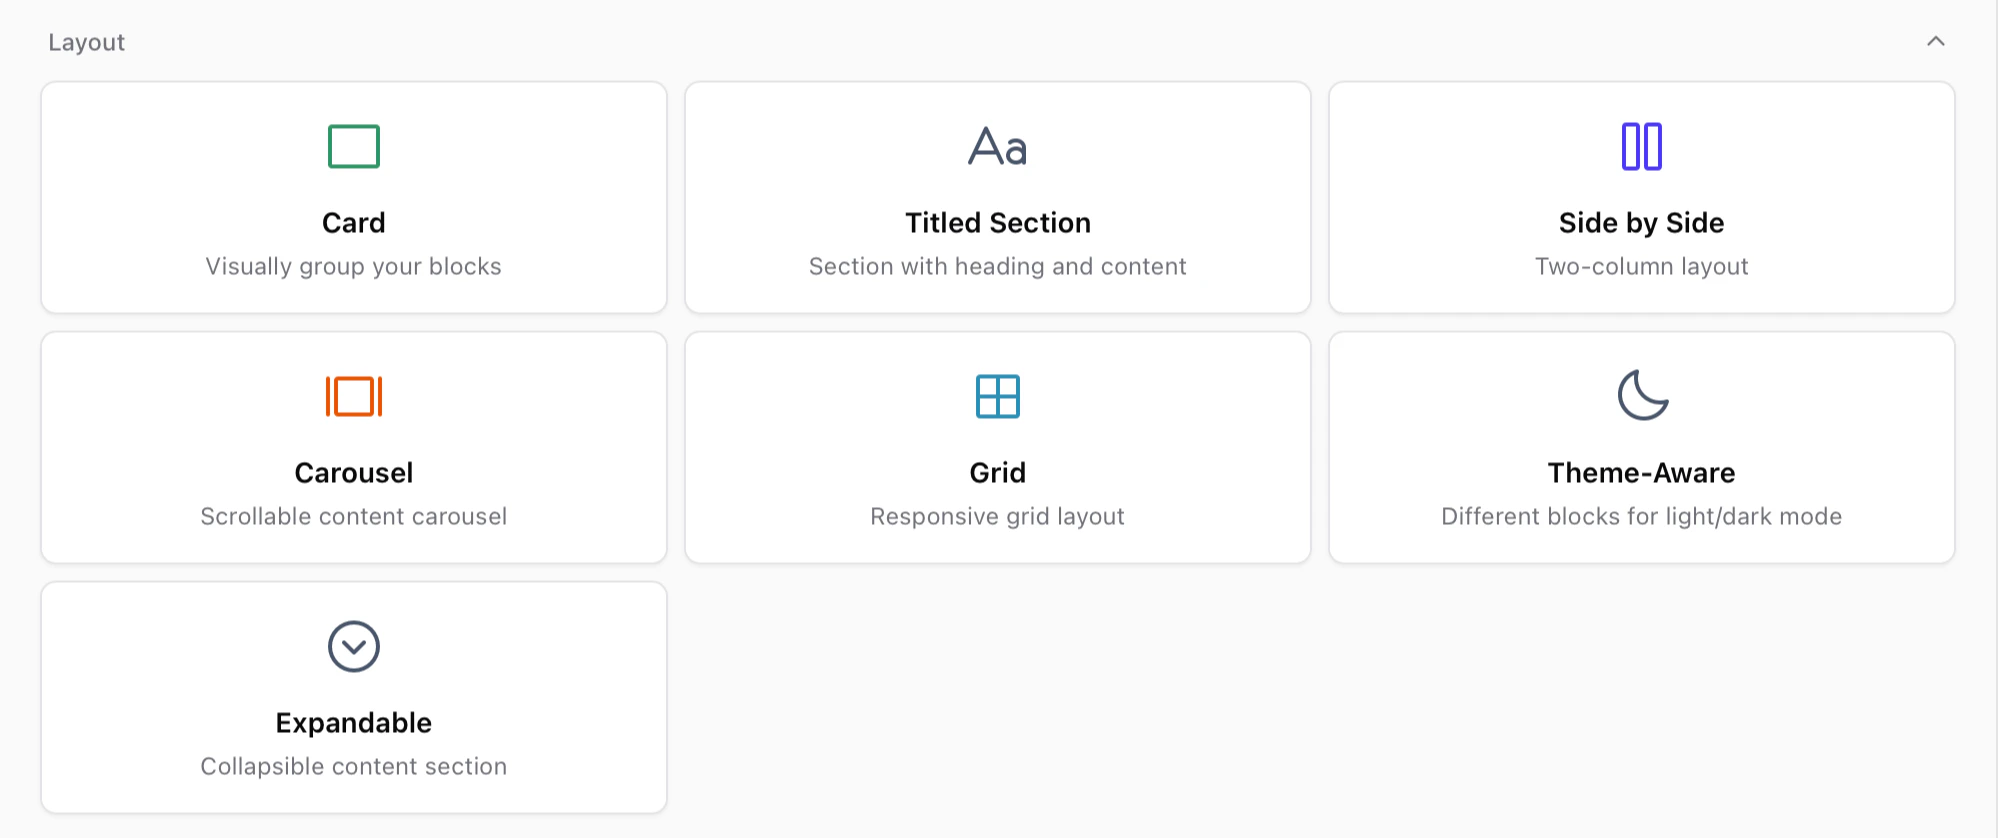Click the 'Visually group your blocks' description
Screen dimensions: 1998x838
click(353, 266)
